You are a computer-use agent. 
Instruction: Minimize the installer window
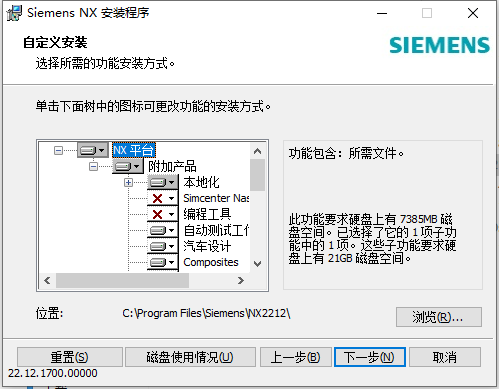click(382, 13)
